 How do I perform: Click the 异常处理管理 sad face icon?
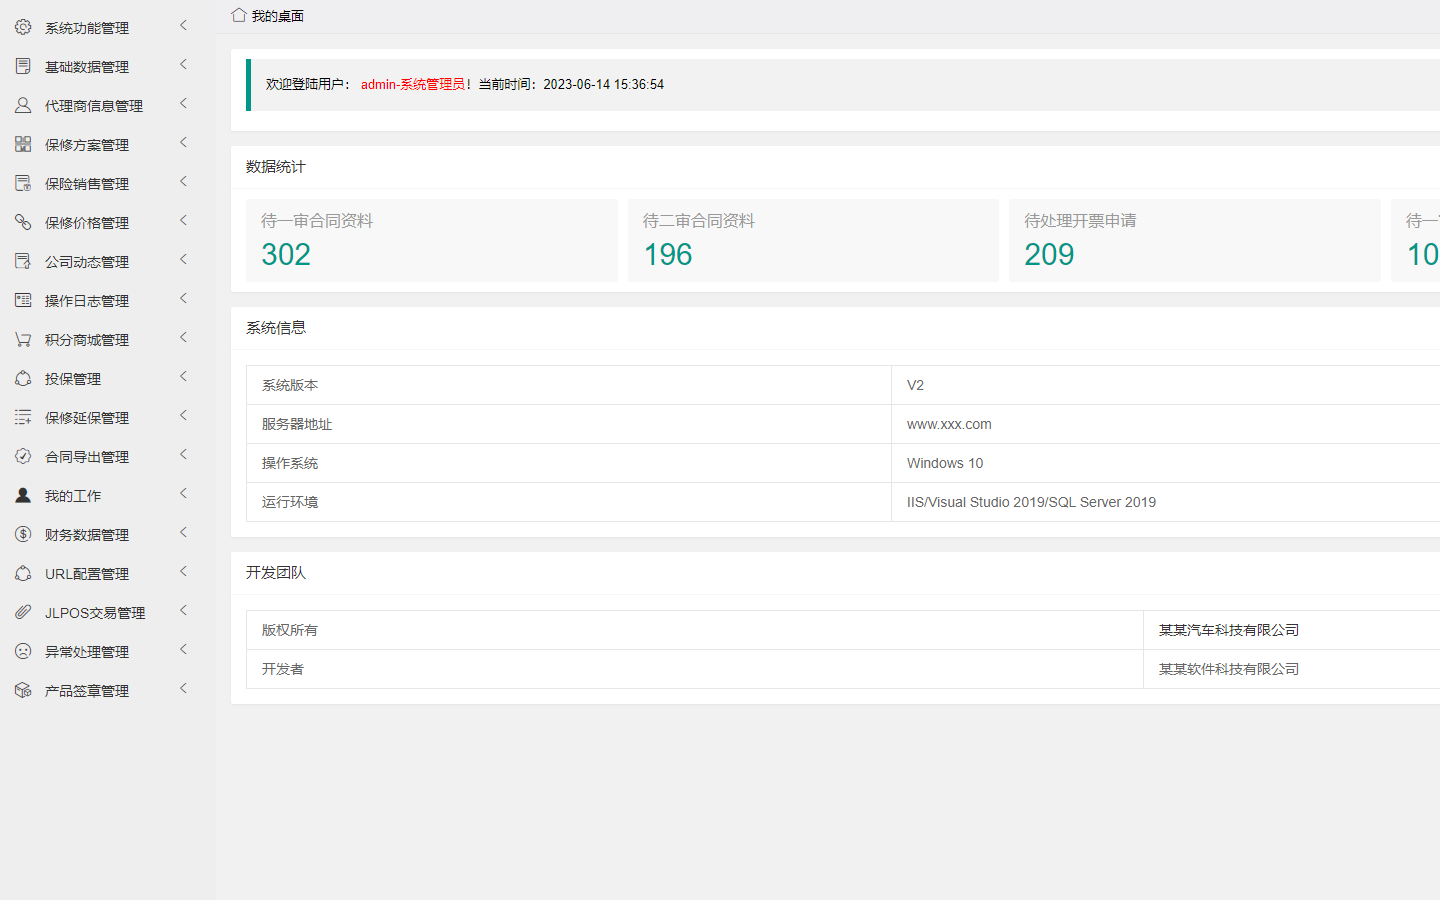click(x=23, y=651)
